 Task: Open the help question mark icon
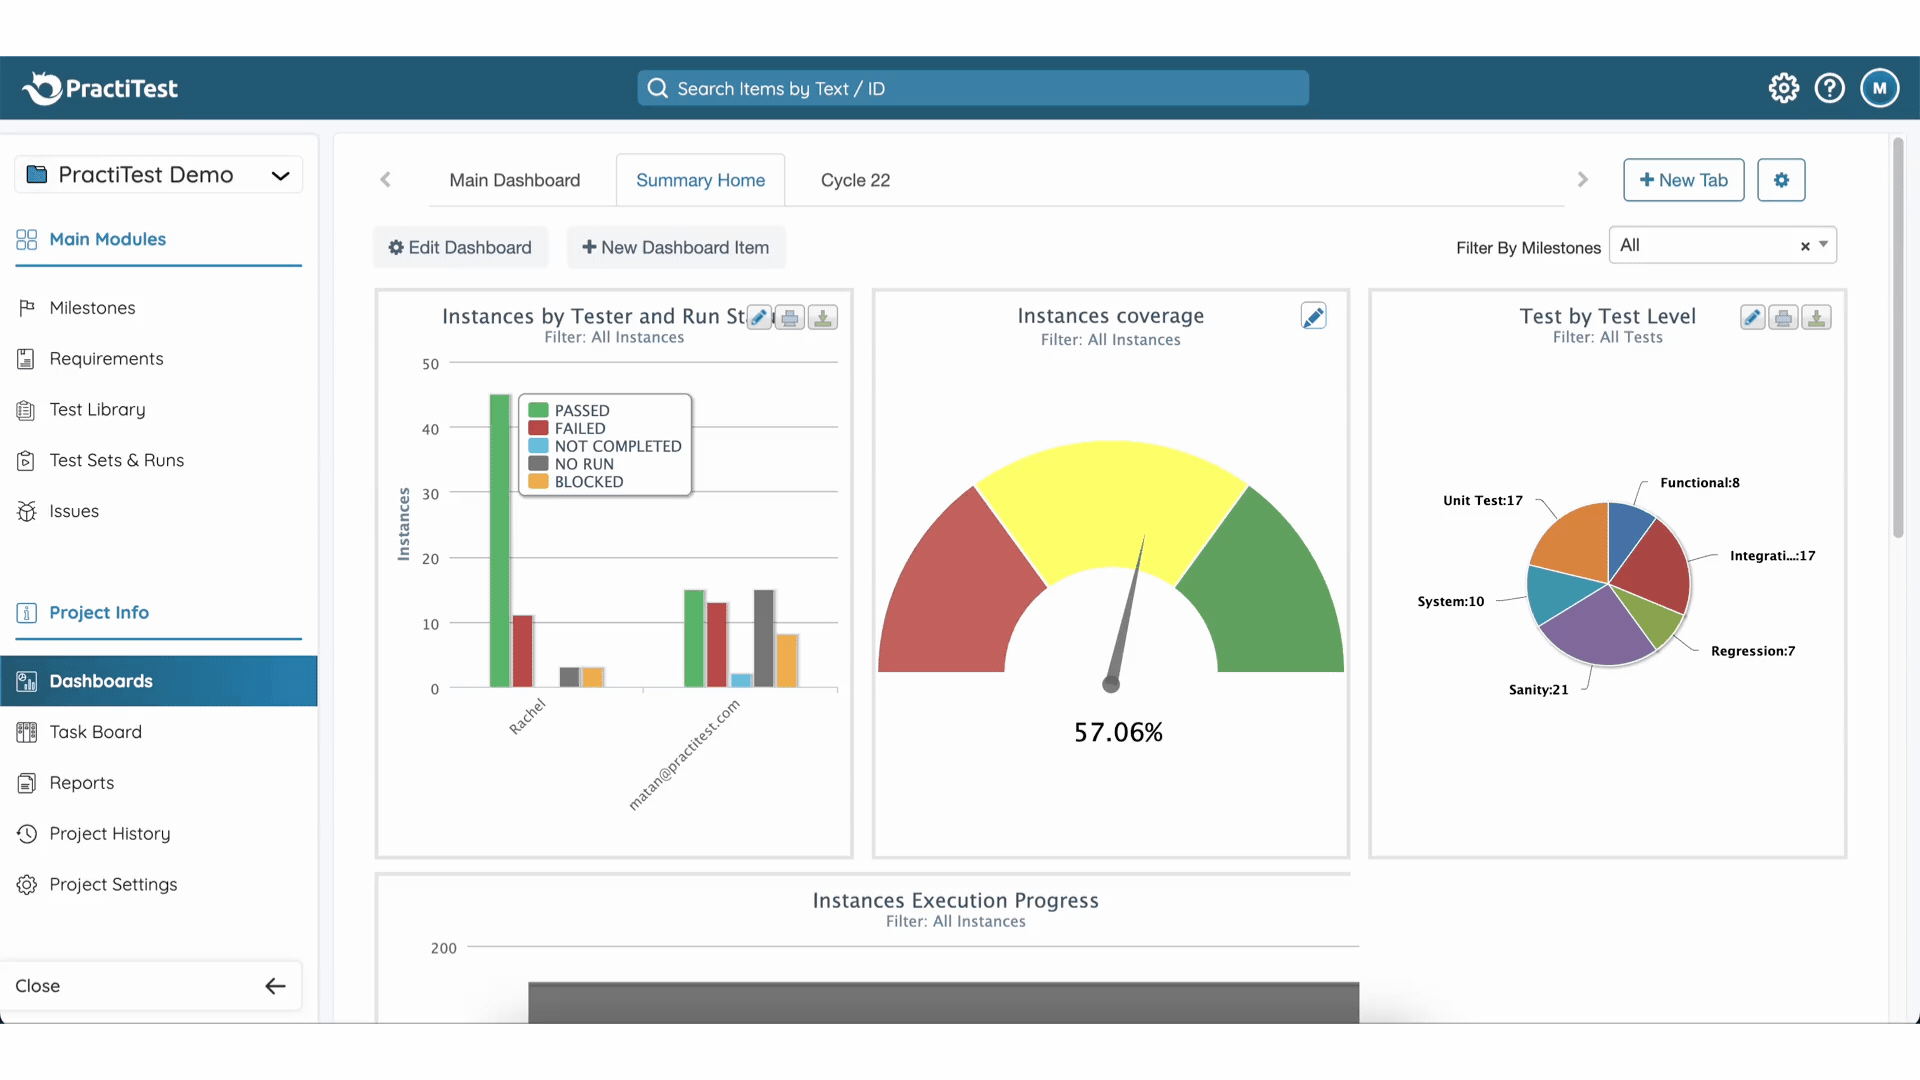(x=1829, y=88)
